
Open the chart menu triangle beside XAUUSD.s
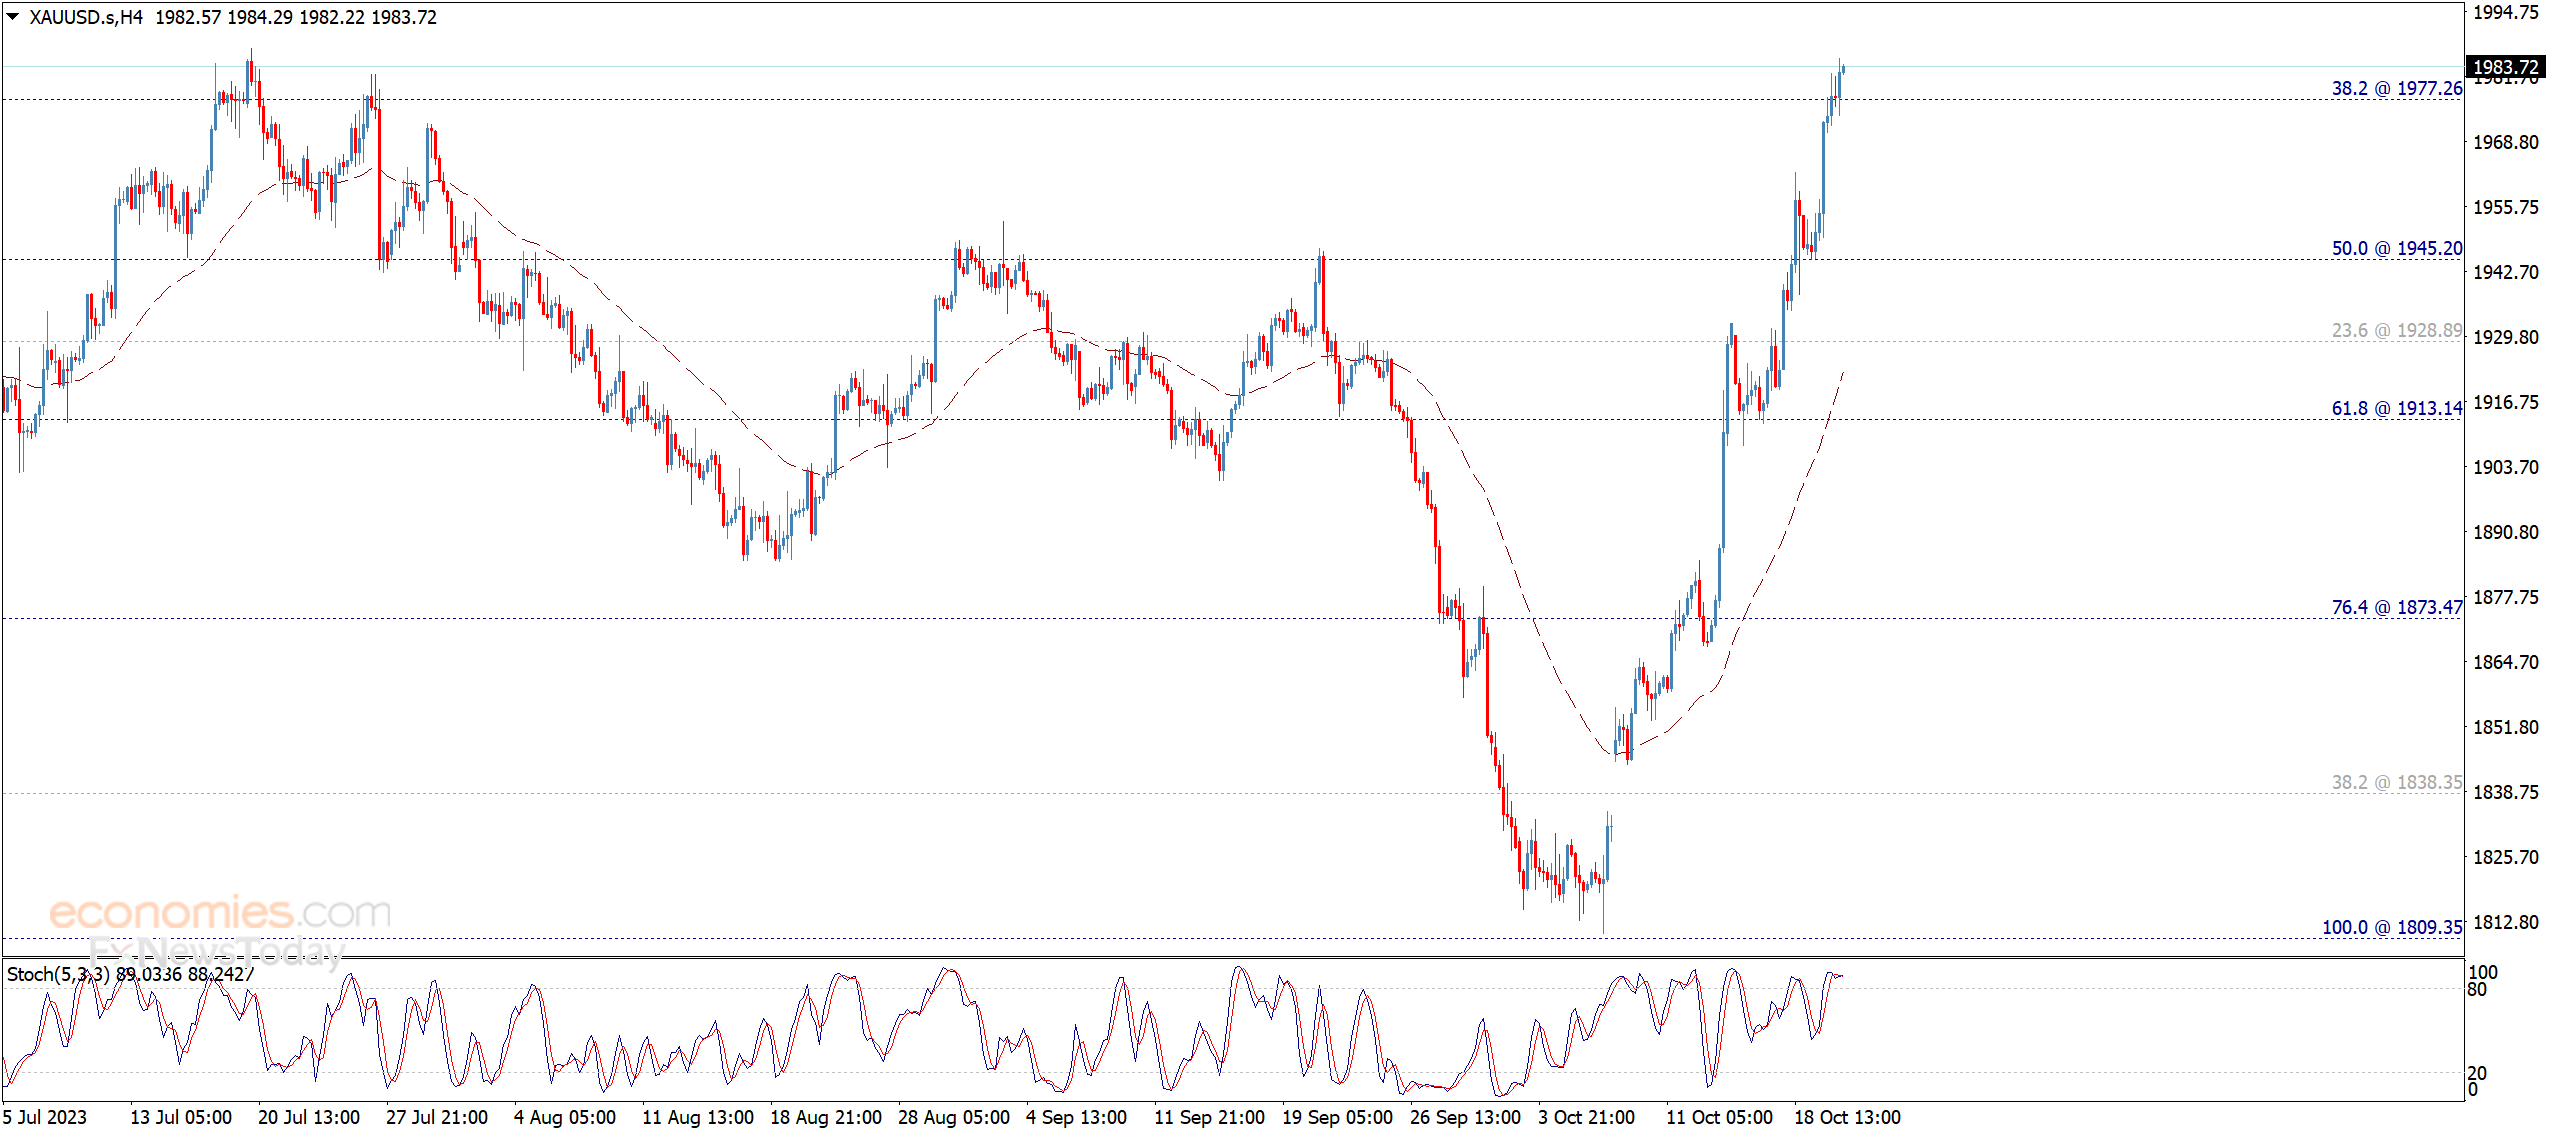[13, 16]
